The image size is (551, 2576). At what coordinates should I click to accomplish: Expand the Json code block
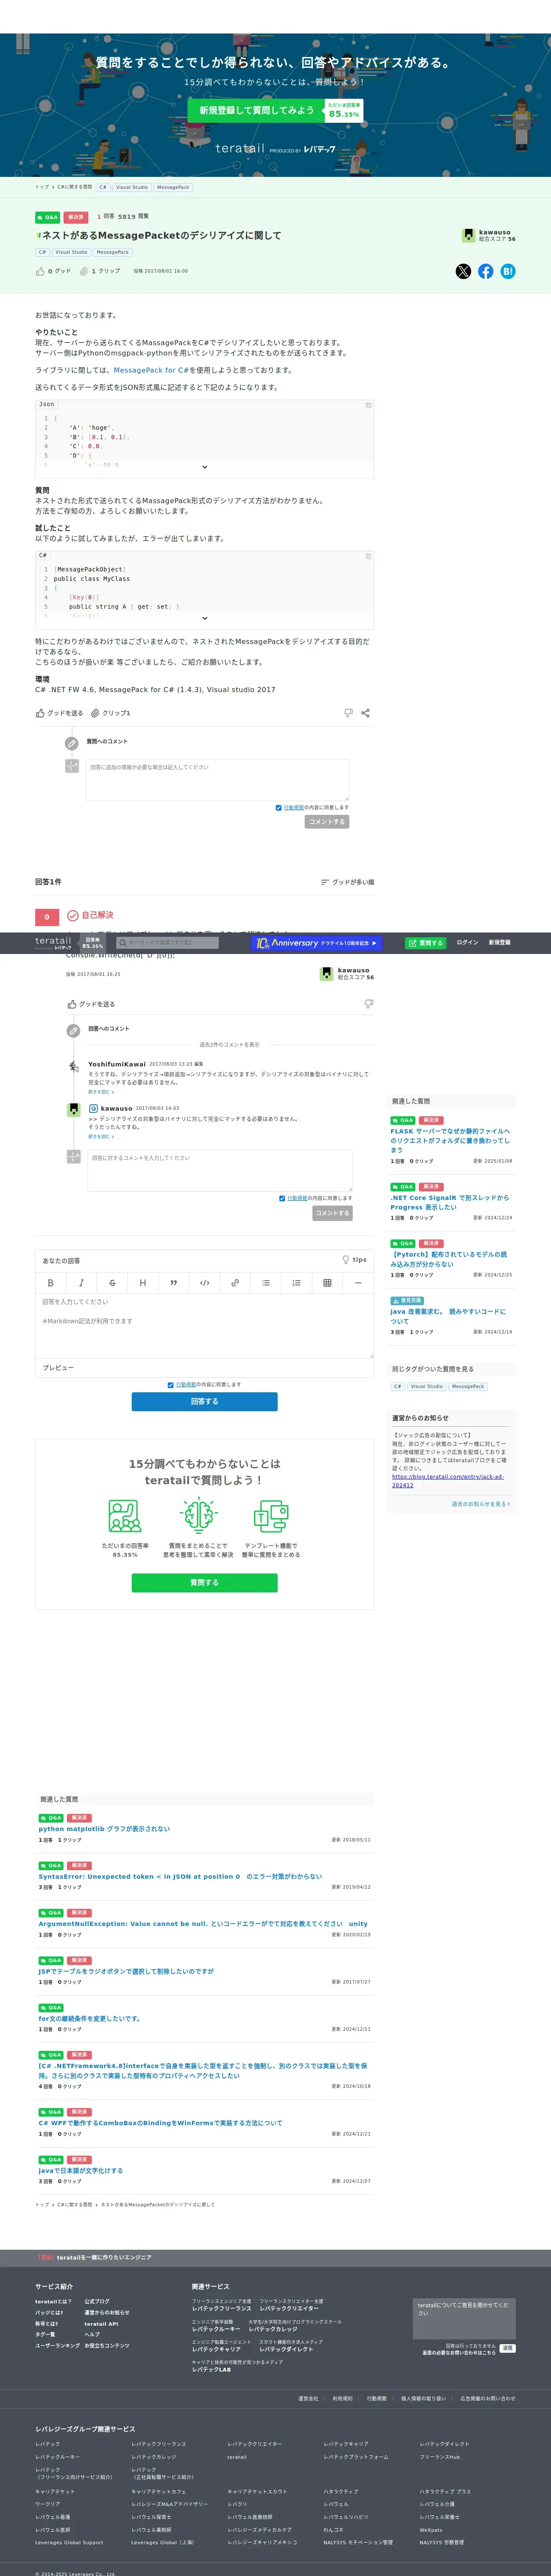[x=205, y=467]
